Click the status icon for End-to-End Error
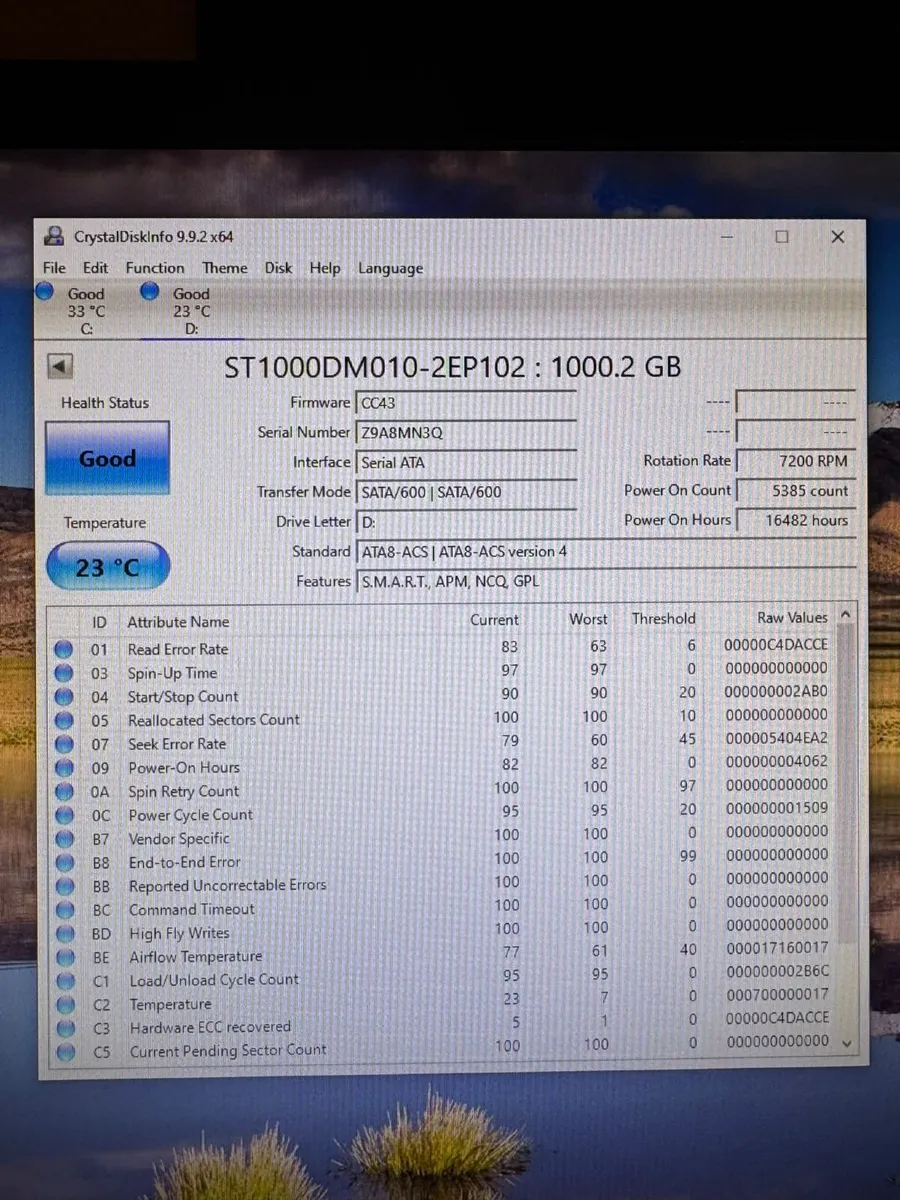This screenshot has height=1200, width=900. coord(64,862)
